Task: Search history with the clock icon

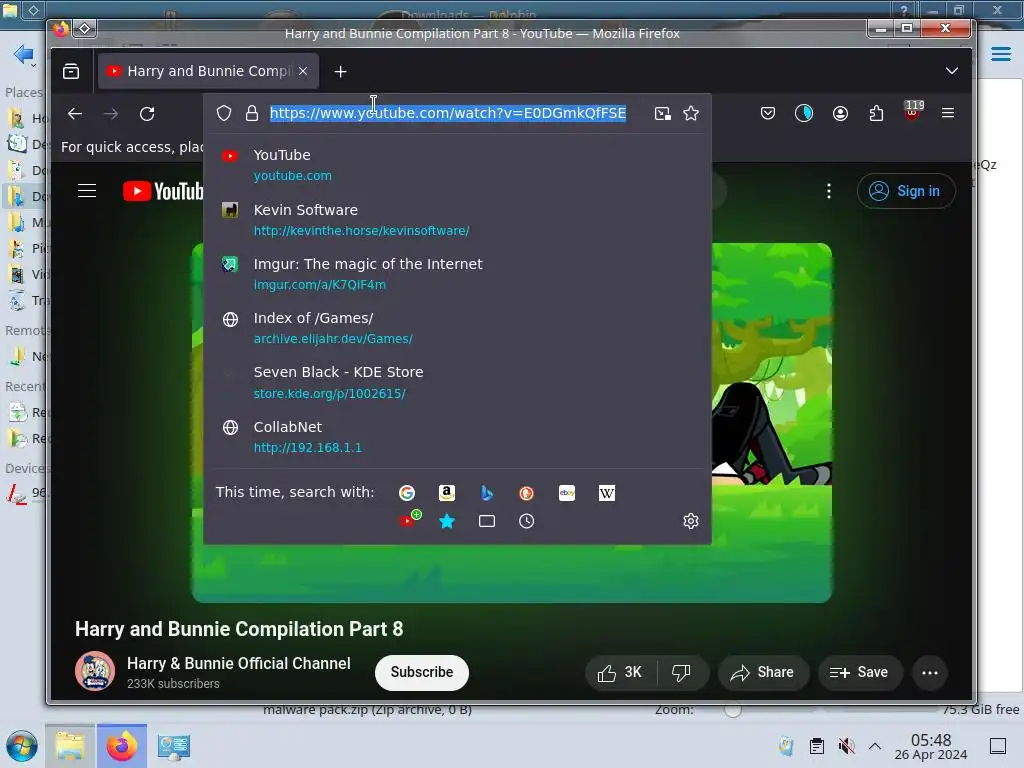Action: 526,521
